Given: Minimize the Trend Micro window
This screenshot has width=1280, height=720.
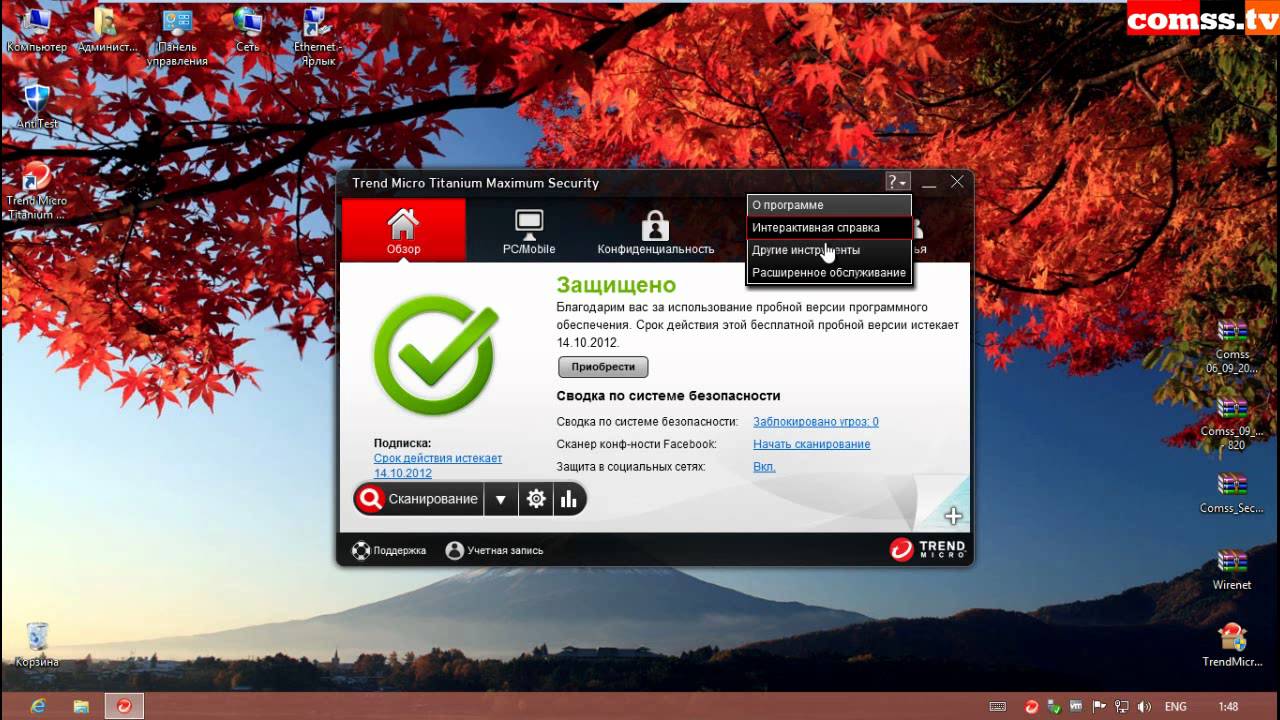Looking at the screenshot, I should pyautogui.click(x=929, y=183).
